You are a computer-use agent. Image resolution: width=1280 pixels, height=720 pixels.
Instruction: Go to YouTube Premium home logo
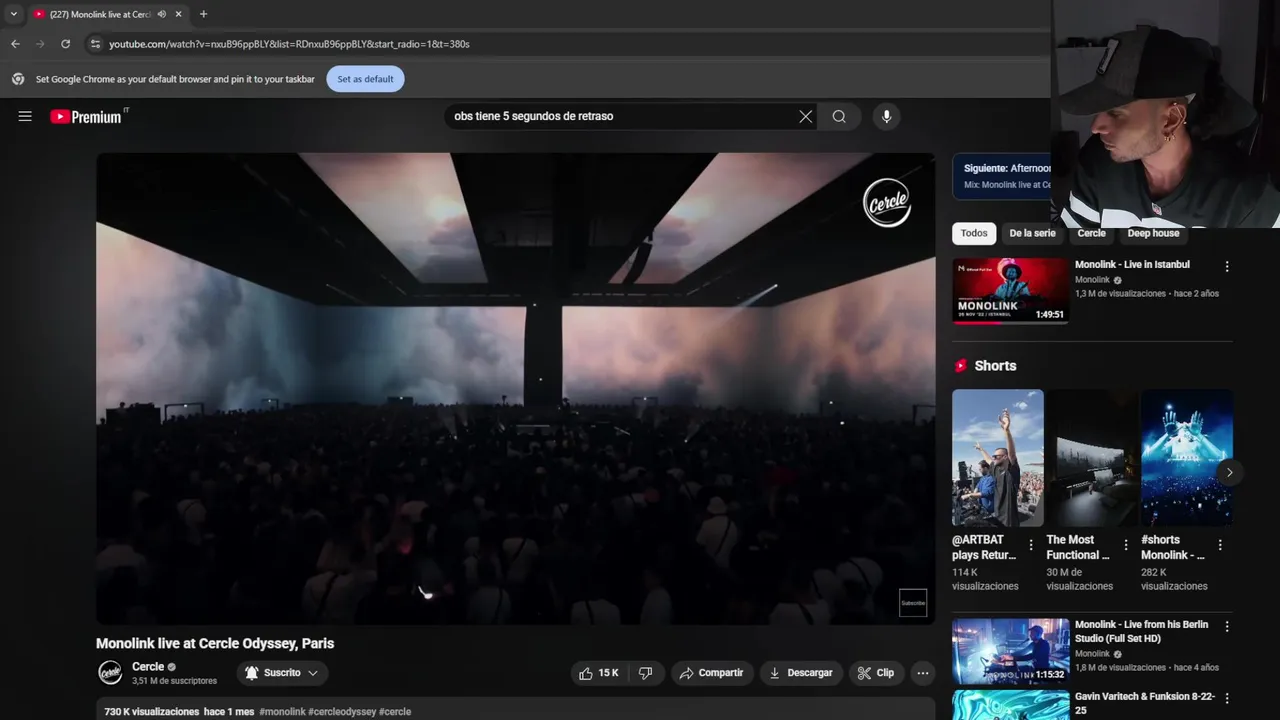tap(86, 117)
